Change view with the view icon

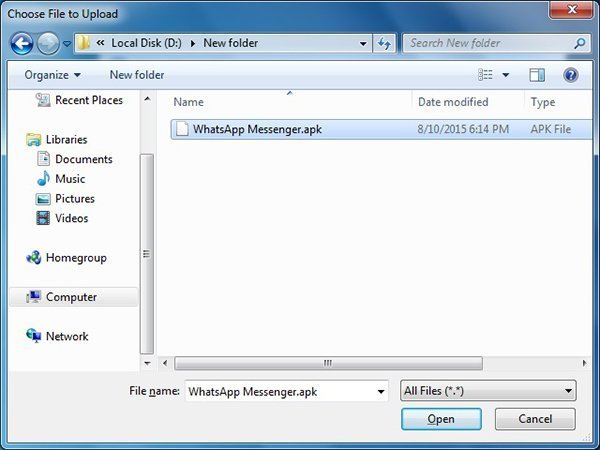(485, 75)
